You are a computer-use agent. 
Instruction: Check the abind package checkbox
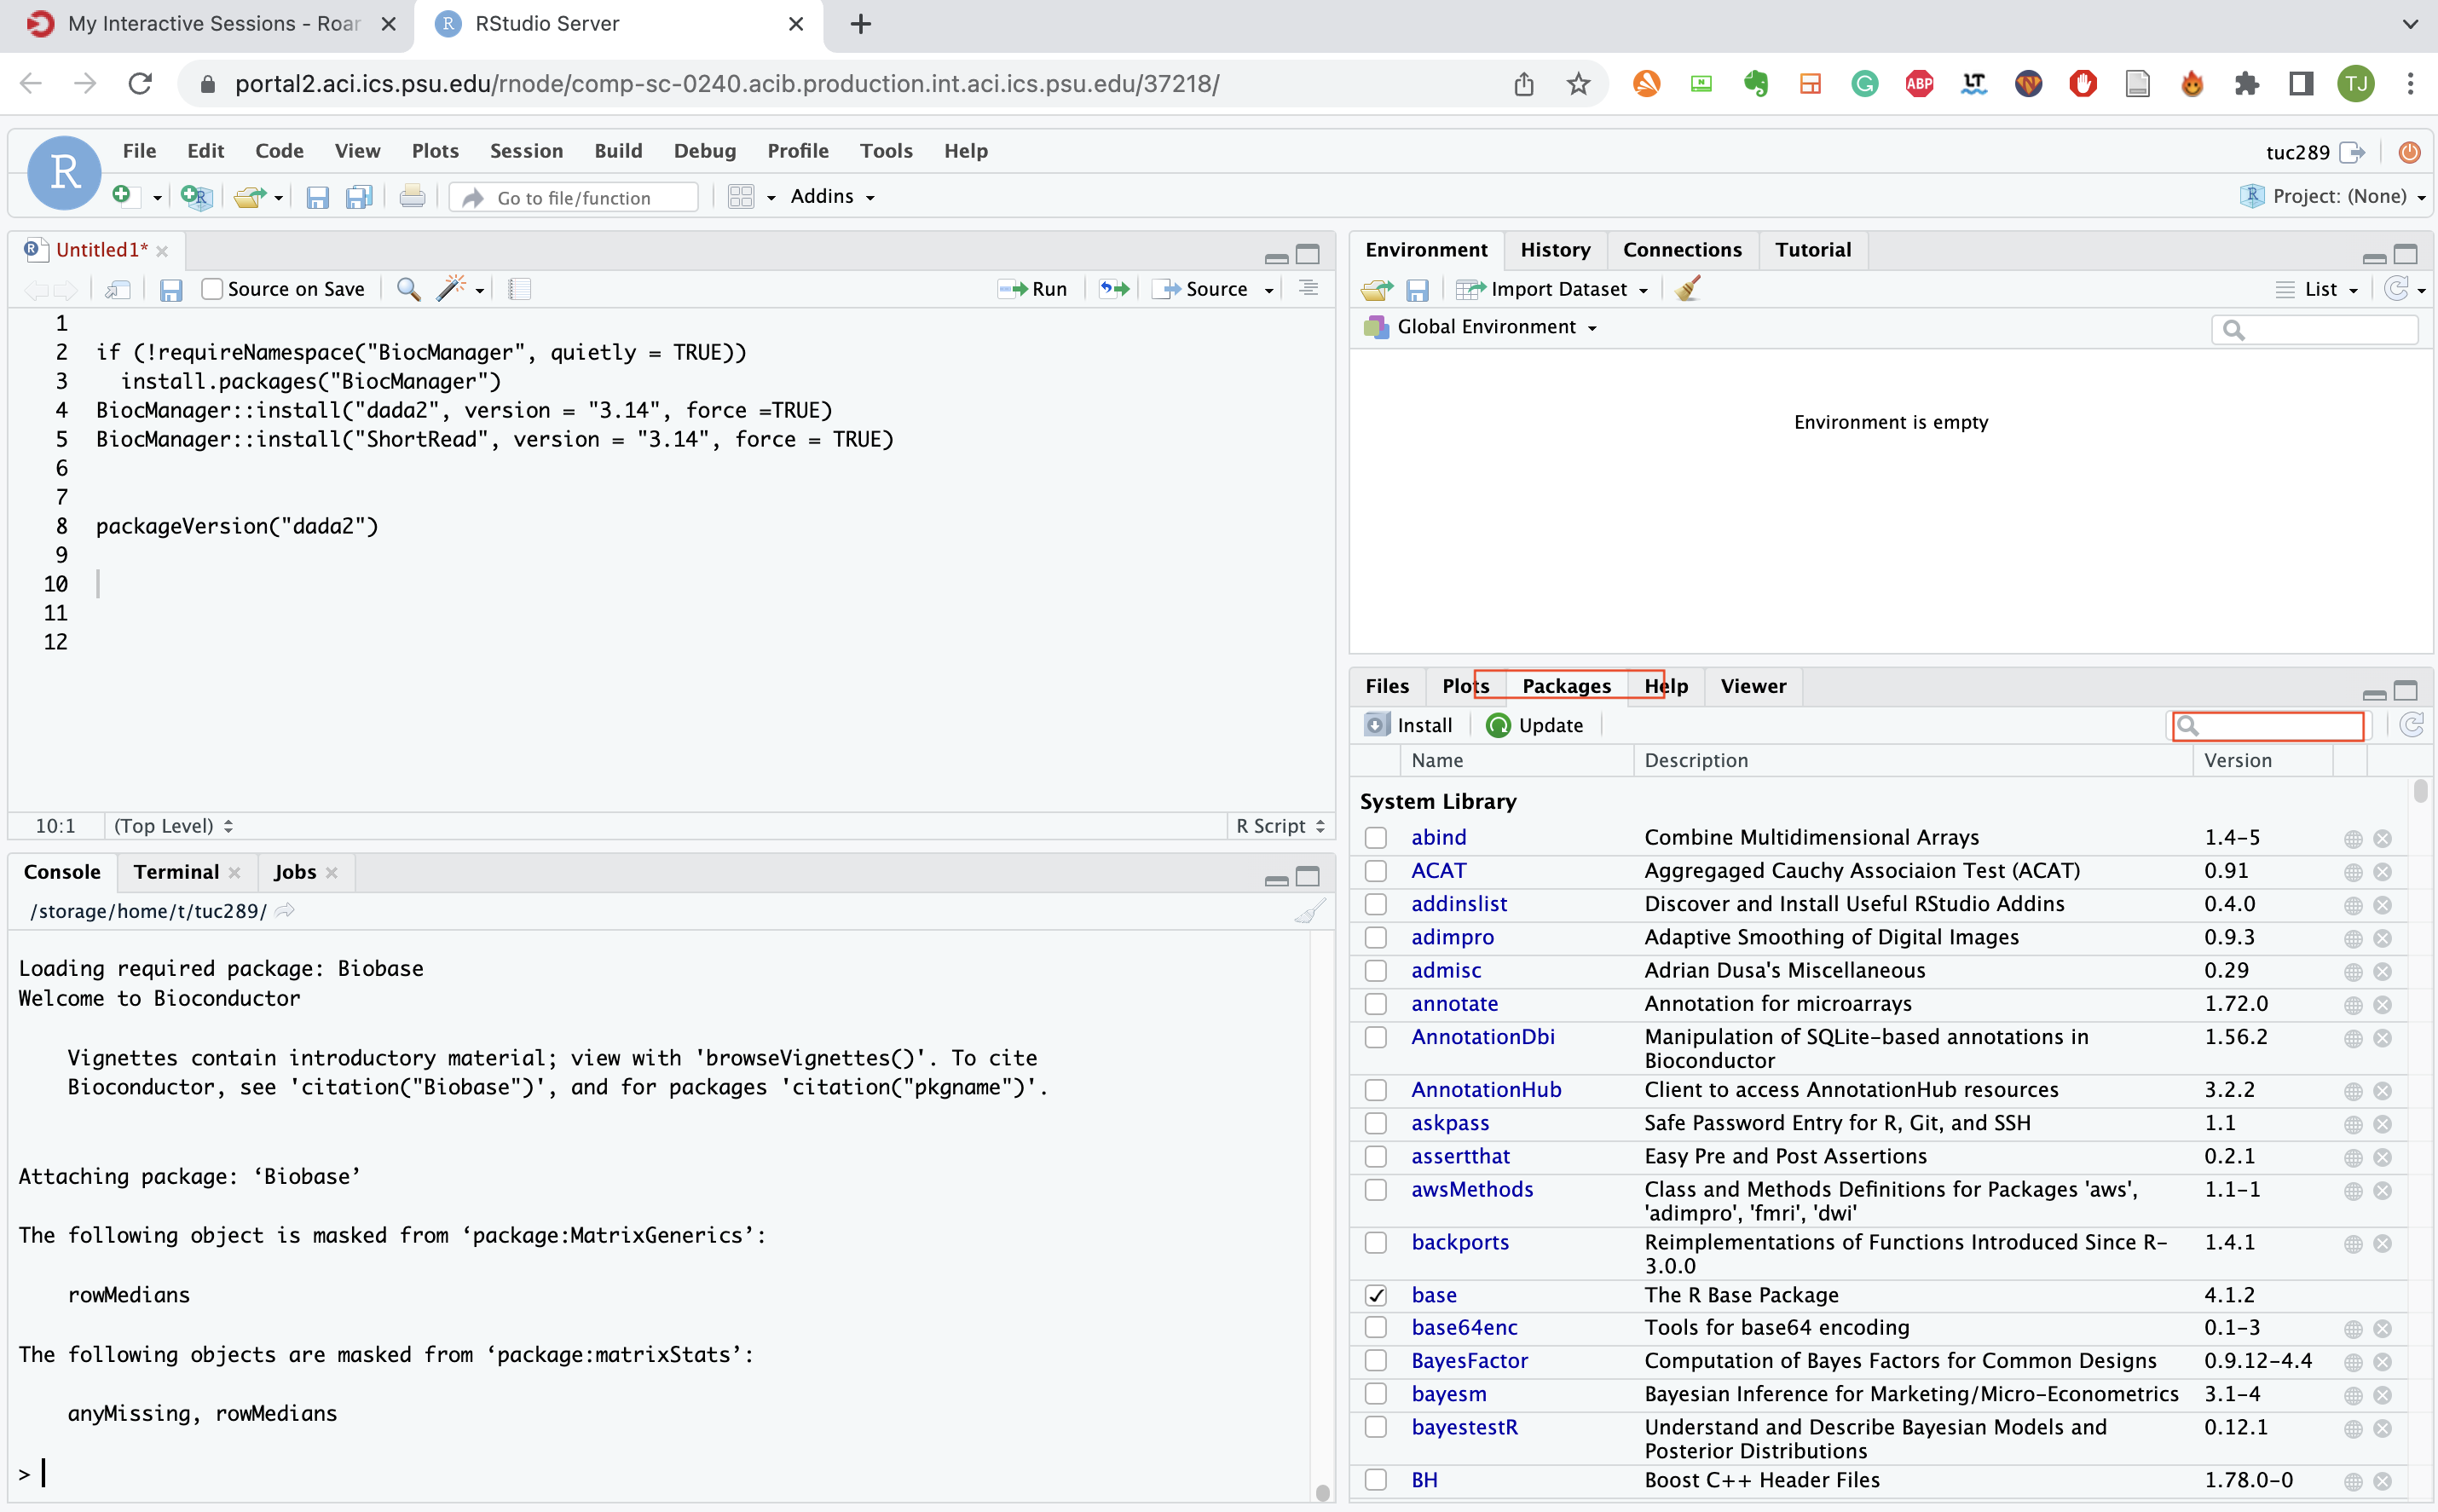pyautogui.click(x=1376, y=838)
